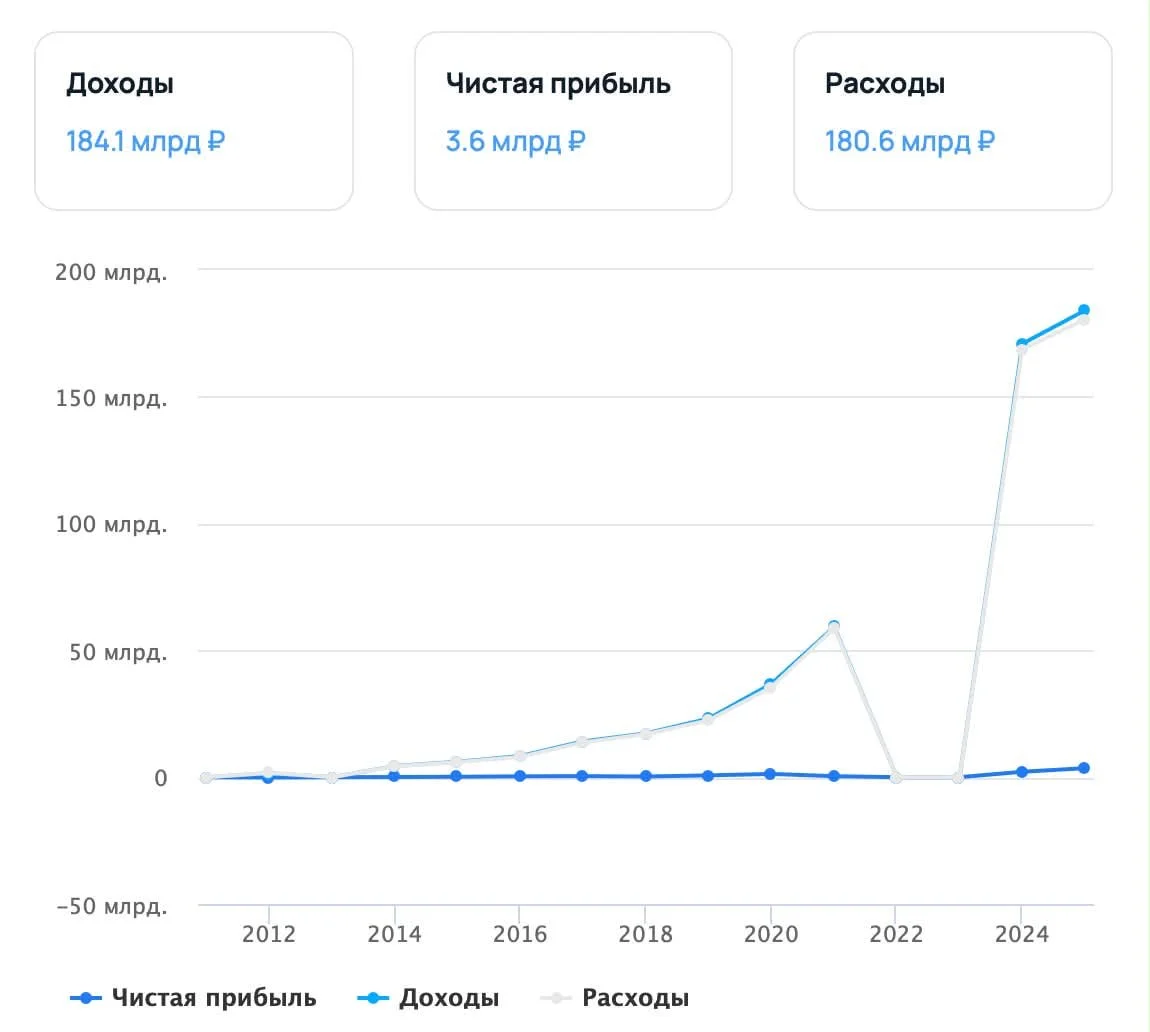Click the 200 млрд. y-axis label
The width and height of the screenshot is (1150, 1032).
tap(111, 272)
